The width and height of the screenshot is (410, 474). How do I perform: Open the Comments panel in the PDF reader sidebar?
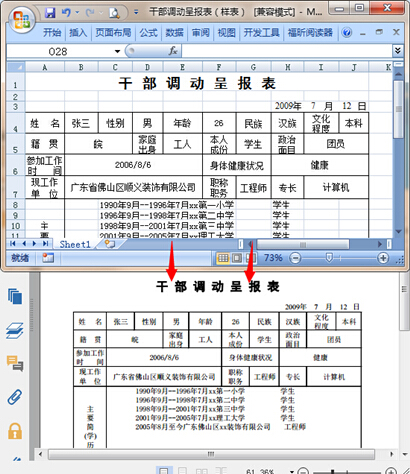coord(15,363)
